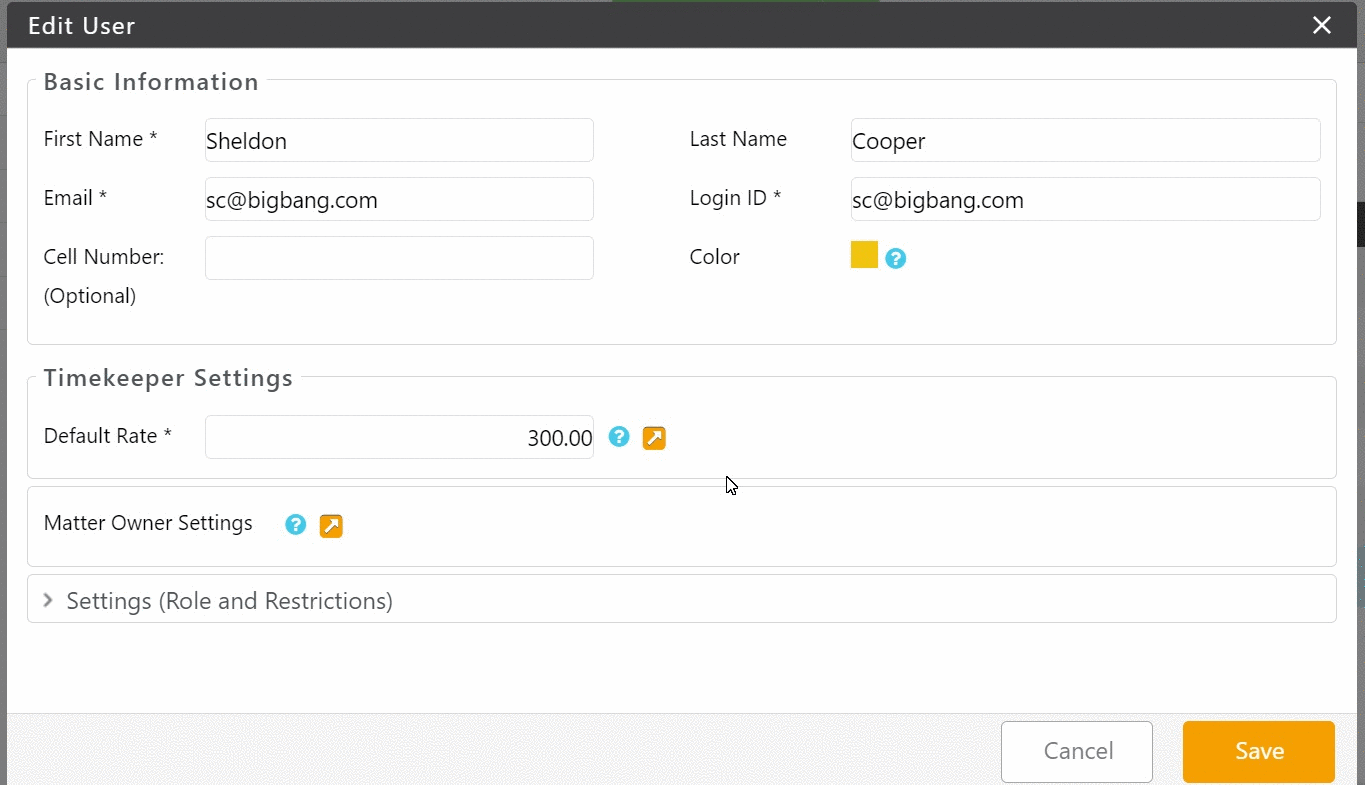Expand the Settings section chevron arrow

(x=48, y=600)
